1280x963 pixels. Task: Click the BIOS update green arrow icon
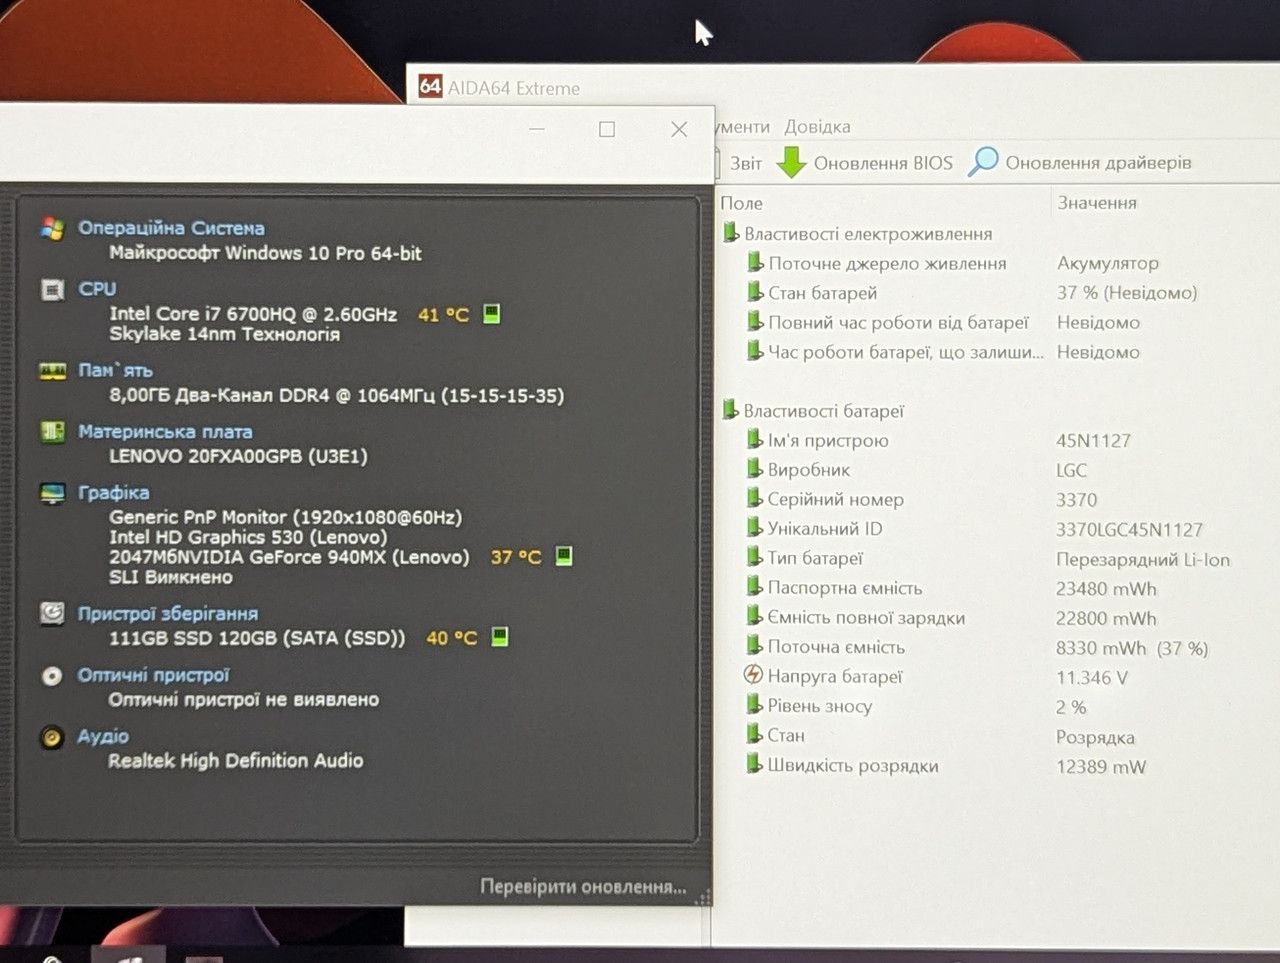[791, 162]
